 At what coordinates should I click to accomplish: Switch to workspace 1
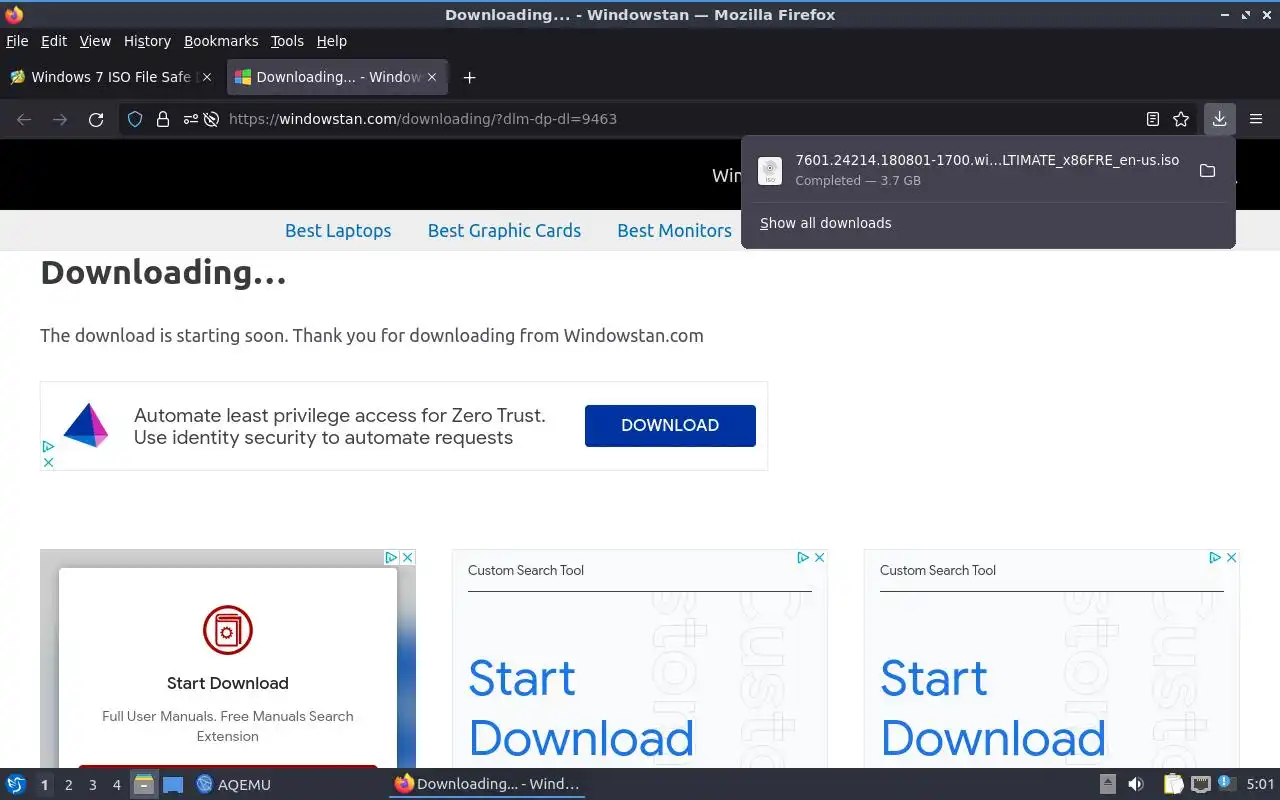pyautogui.click(x=44, y=785)
